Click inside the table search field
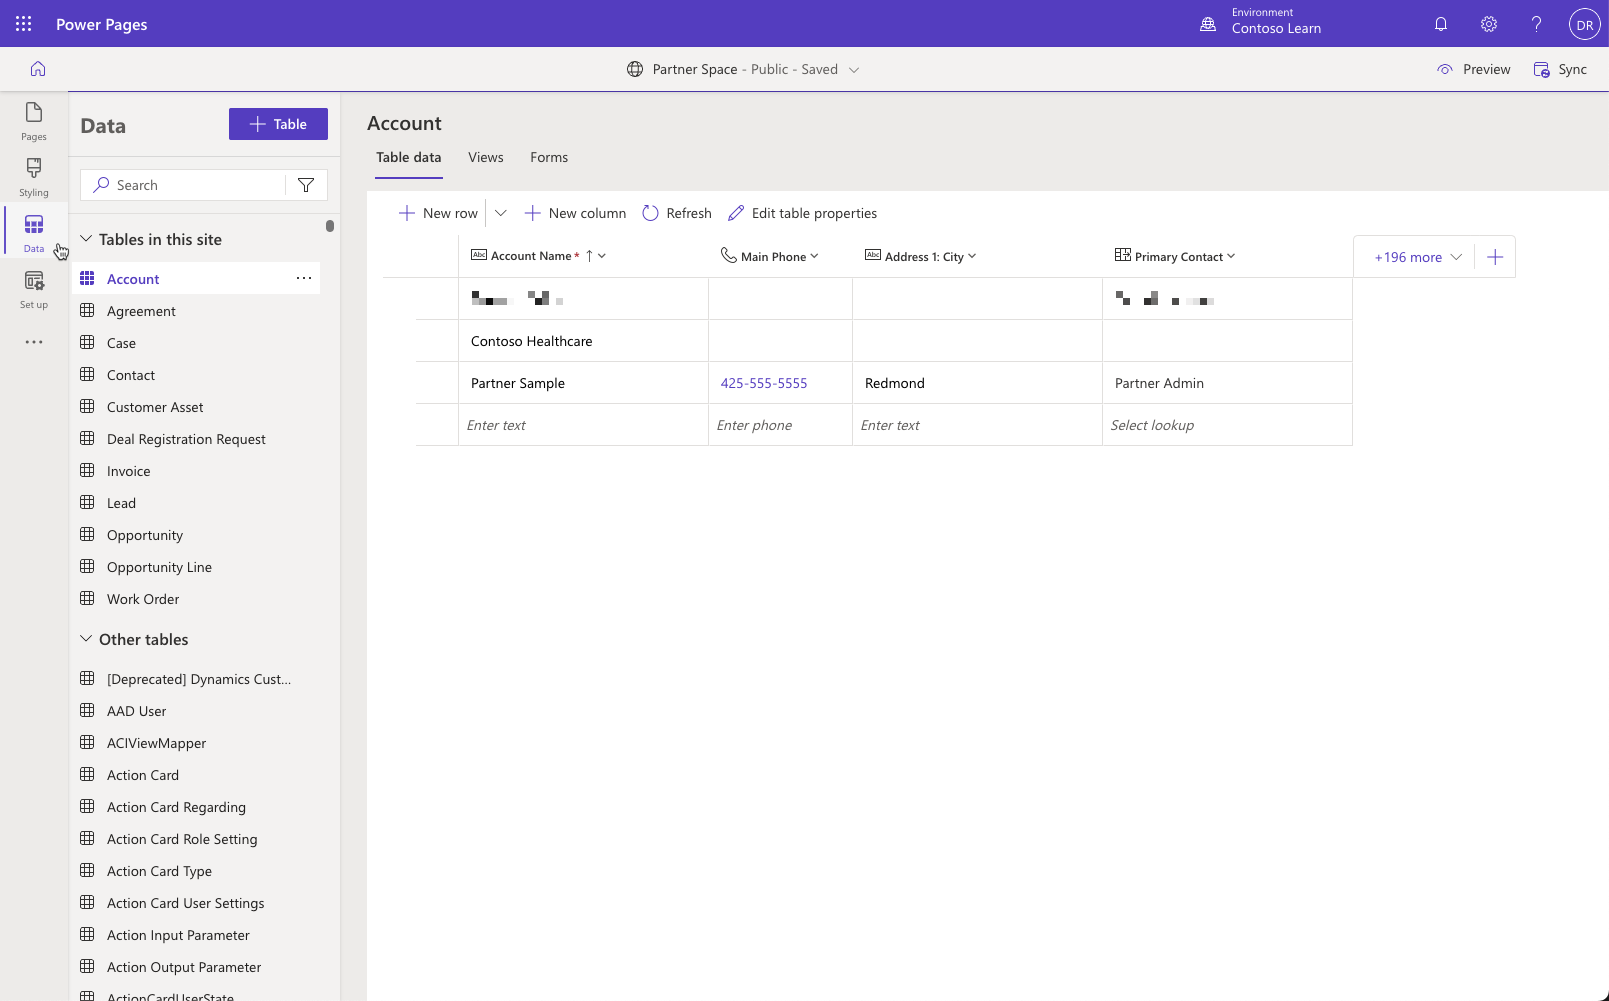 (190, 184)
